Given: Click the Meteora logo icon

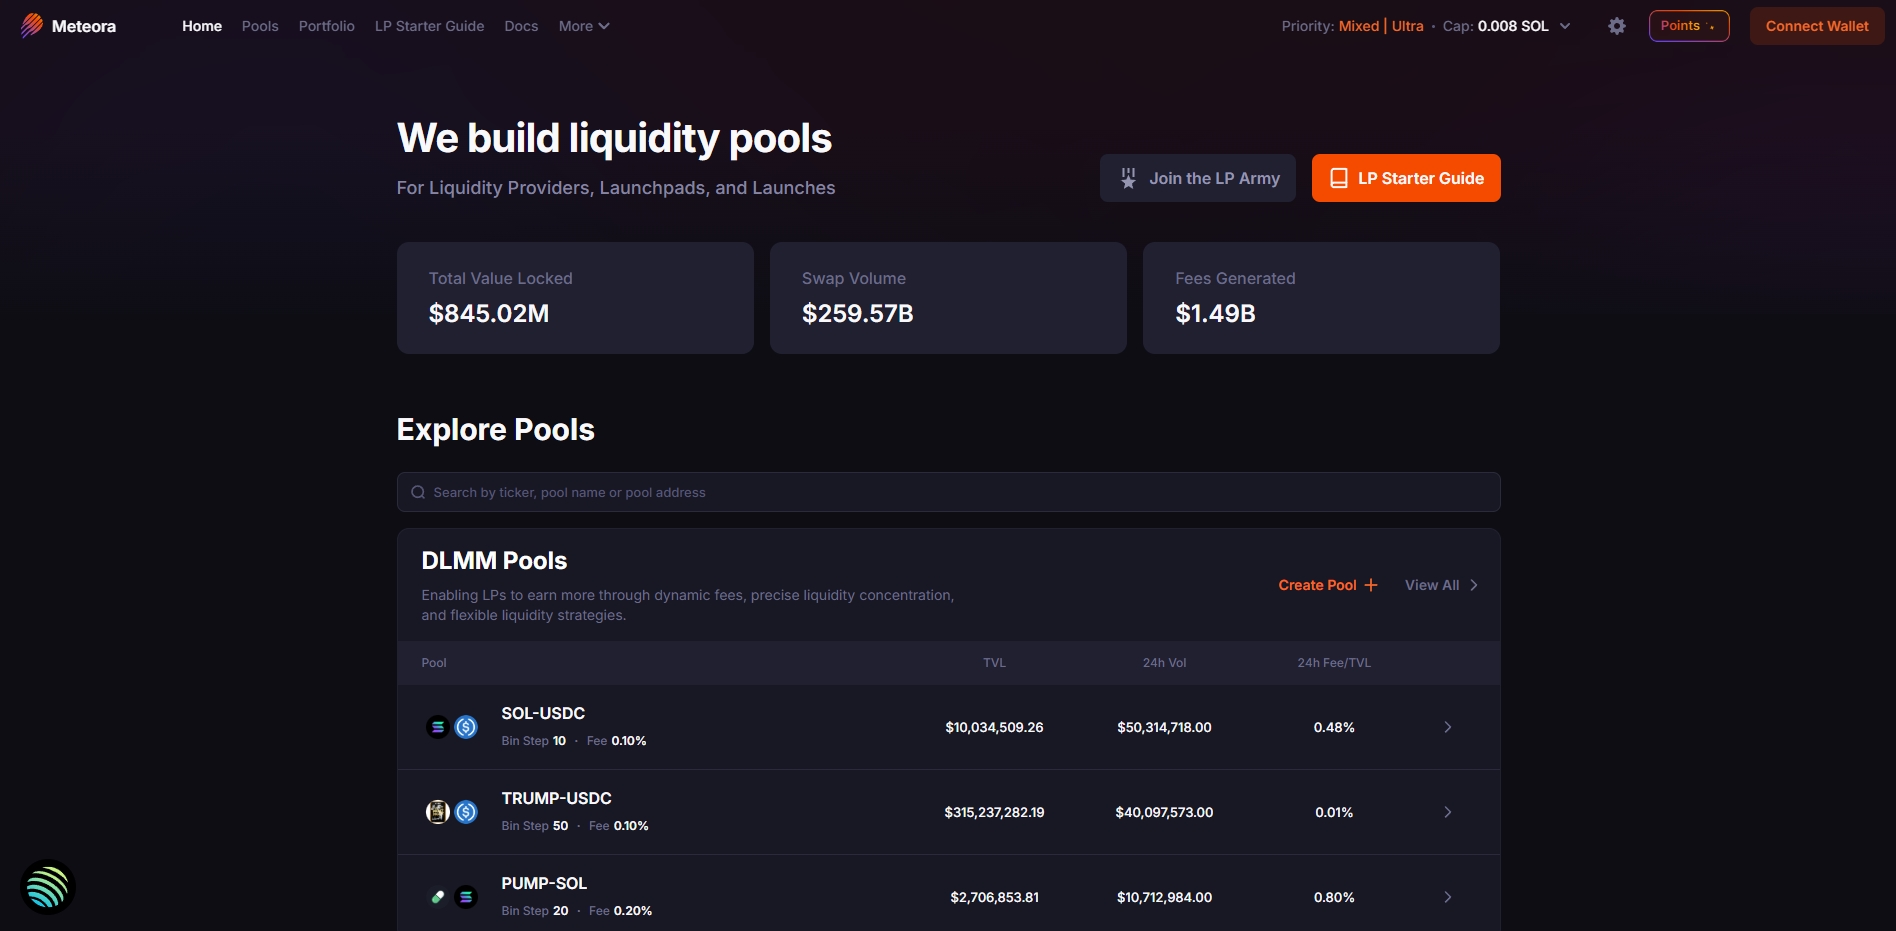Looking at the screenshot, I should tap(32, 26).
